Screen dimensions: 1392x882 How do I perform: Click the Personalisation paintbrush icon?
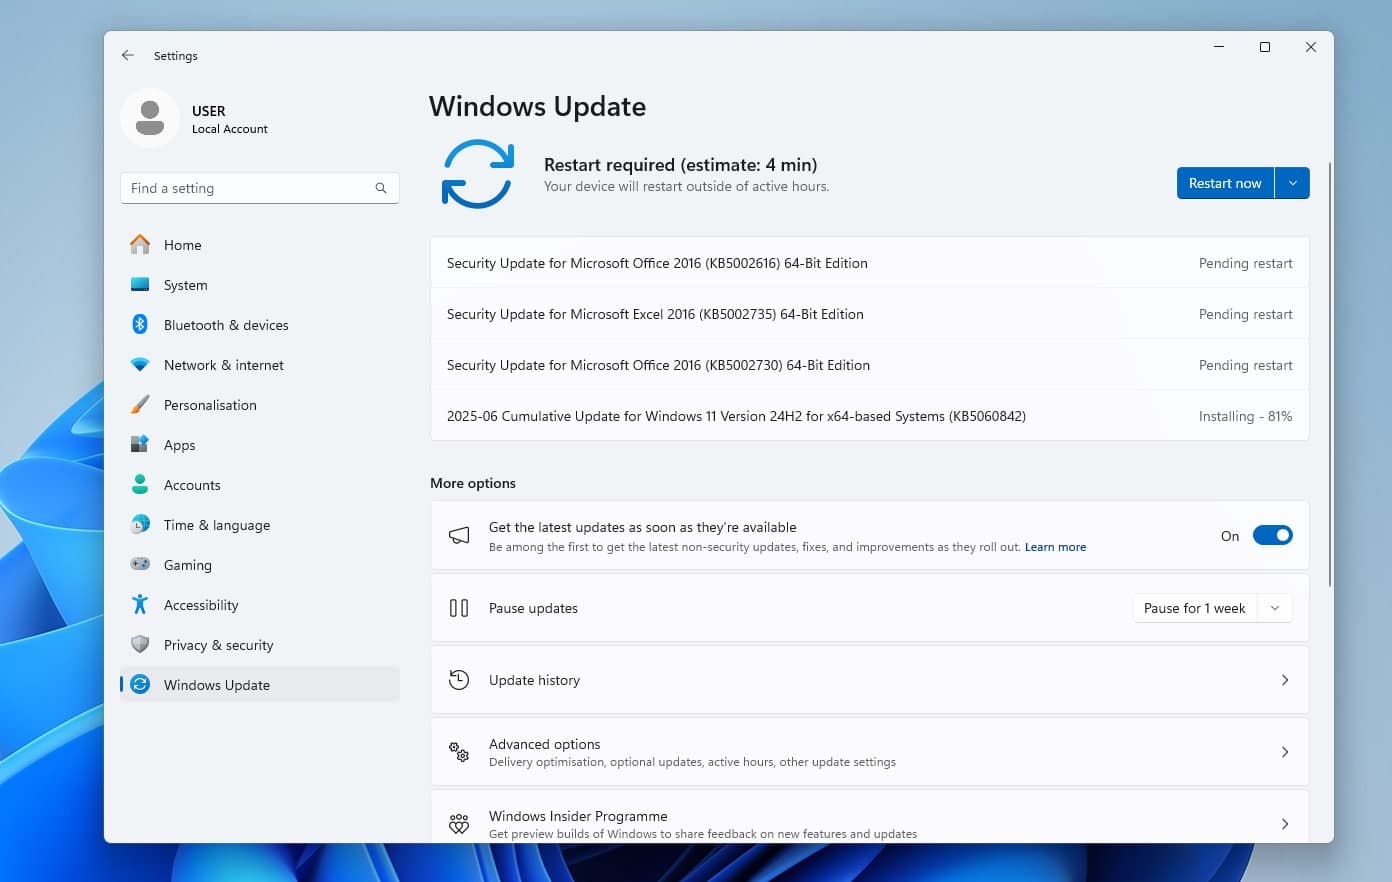click(140, 405)
